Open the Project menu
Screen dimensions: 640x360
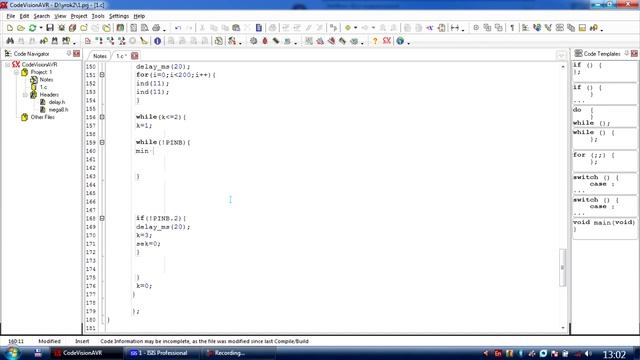coord(79,16)
